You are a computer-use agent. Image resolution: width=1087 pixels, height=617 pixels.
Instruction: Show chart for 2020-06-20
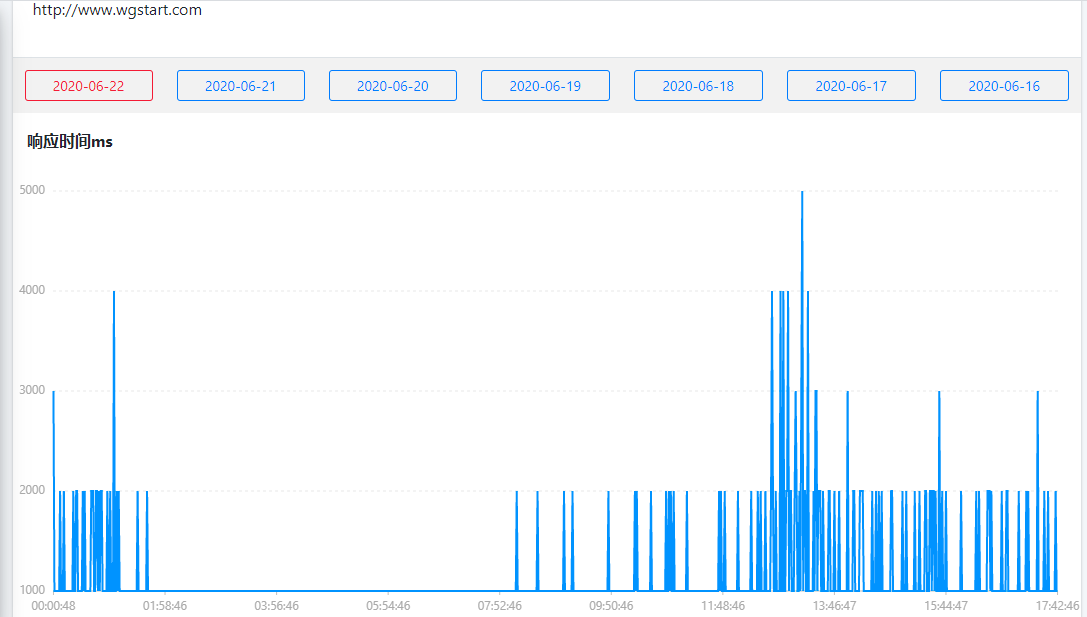tap(393, 85)
